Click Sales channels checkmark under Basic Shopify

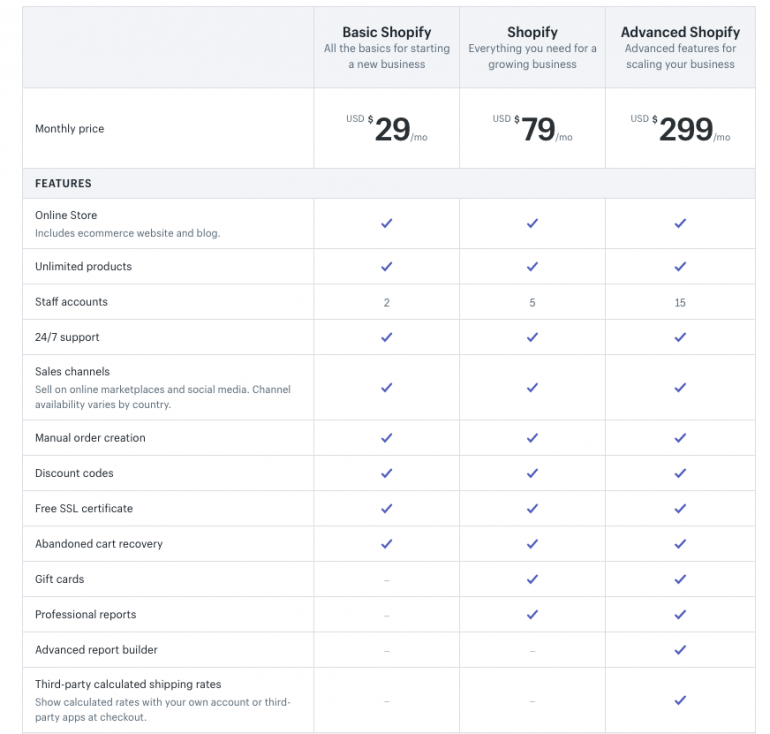[386, 387]
